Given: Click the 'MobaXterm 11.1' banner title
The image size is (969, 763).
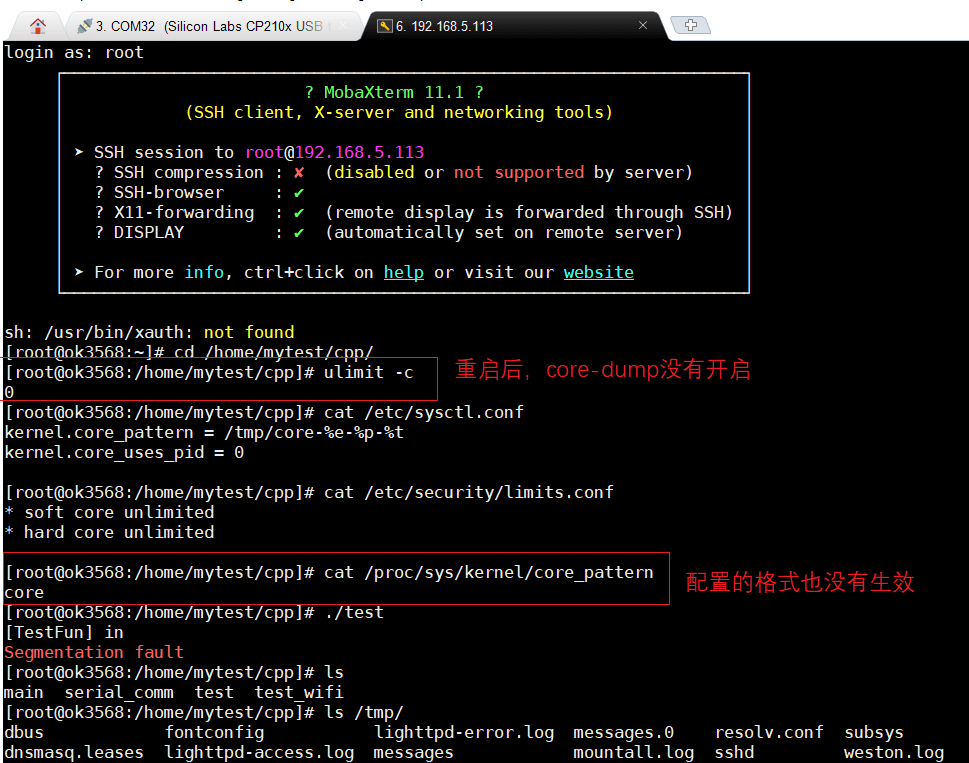Looking at the screenshot, I should pyautogui.click(x=394, y=92).
